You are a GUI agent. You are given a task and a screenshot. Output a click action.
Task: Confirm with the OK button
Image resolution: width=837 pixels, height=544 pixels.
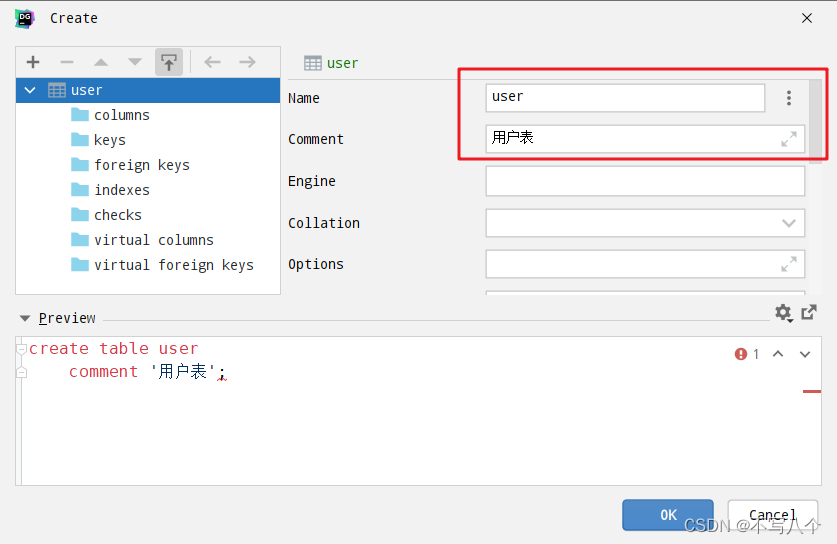pyautogui.click(x=668, y=515)
